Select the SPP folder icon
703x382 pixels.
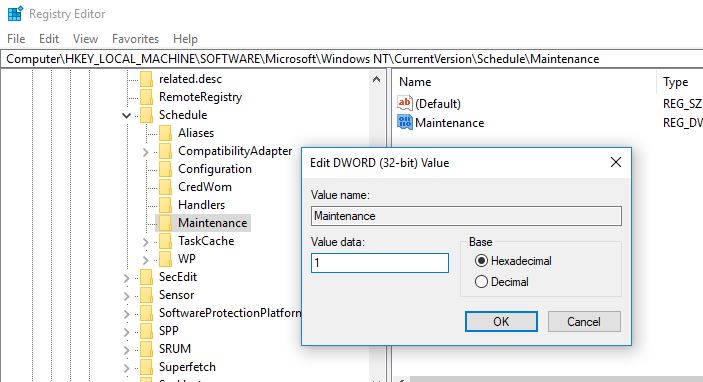(x=146, y=331)
